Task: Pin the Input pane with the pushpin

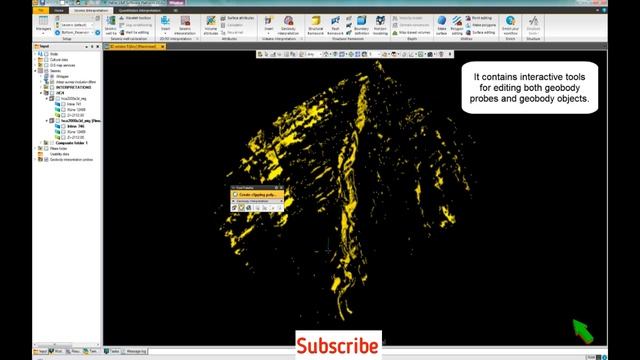Action: tap(92, 47)
